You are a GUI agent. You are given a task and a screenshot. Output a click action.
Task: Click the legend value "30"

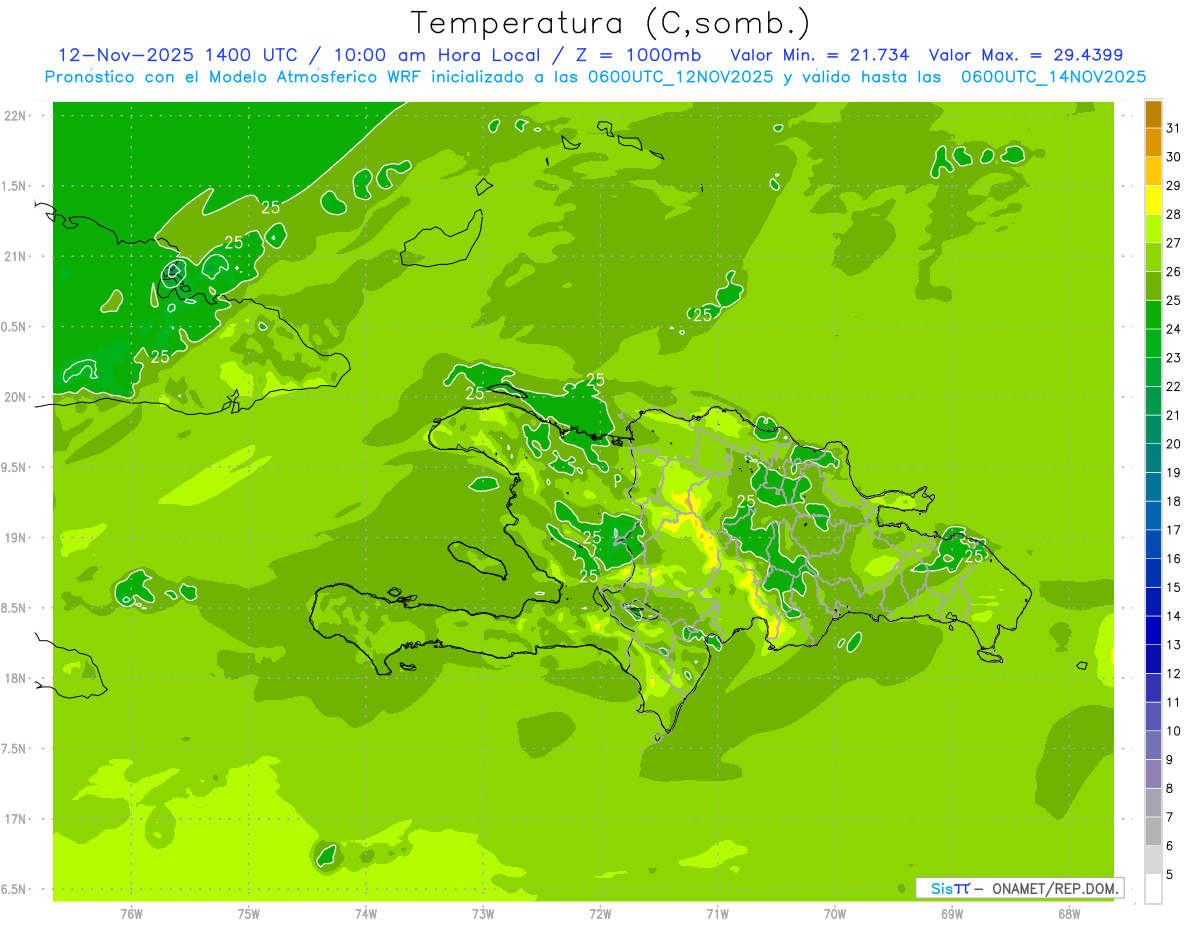click(x=1173, y=157)
